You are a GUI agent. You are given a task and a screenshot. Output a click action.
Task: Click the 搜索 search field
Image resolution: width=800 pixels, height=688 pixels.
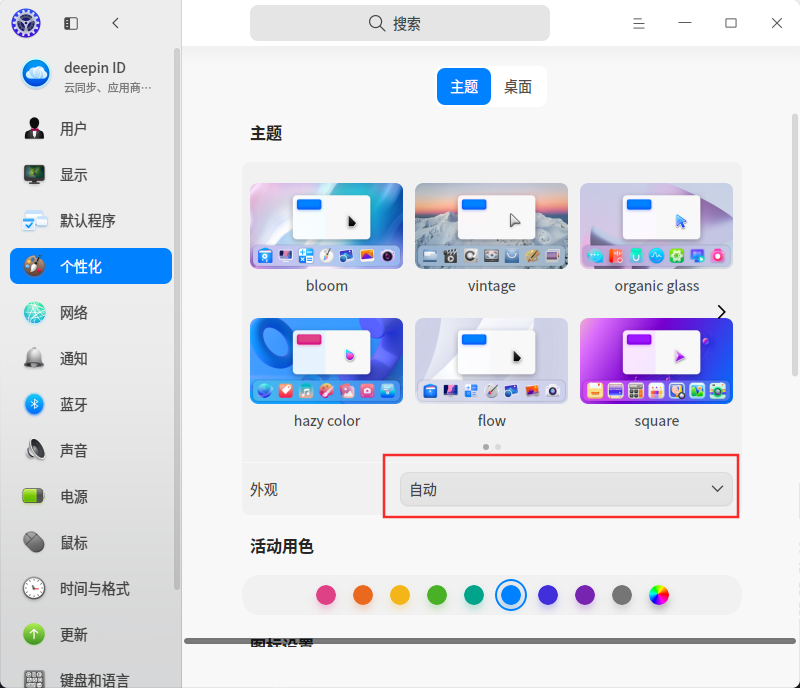point(399,23)
